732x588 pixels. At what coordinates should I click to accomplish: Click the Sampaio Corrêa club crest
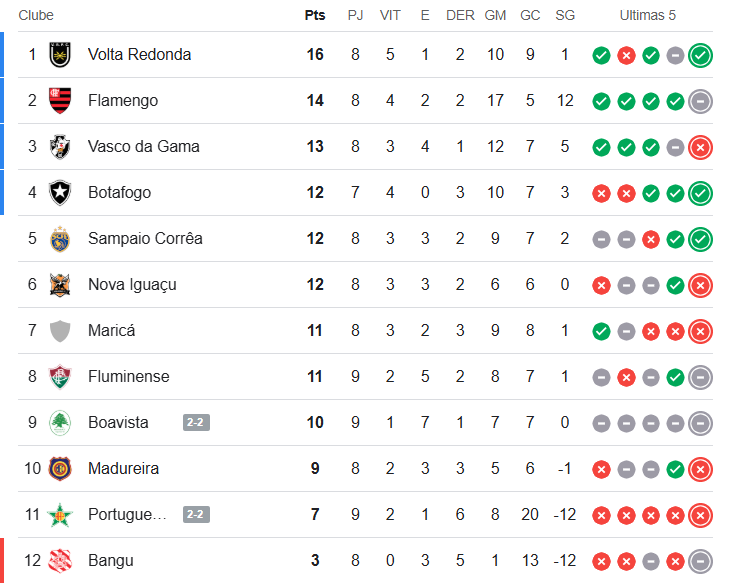point(61,239)
